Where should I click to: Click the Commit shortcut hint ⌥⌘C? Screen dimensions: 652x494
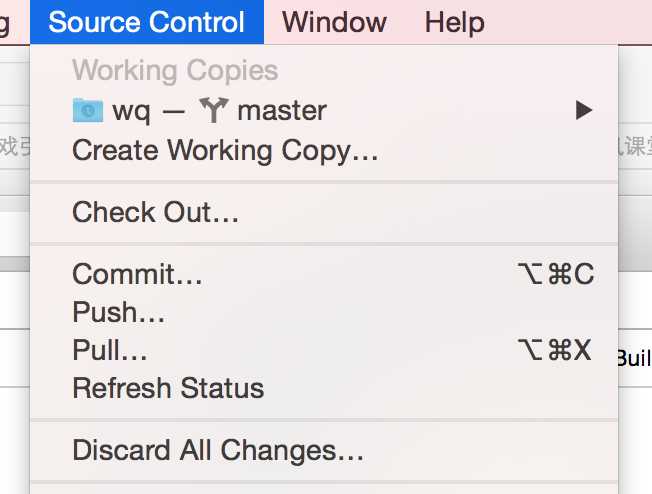coord(556,274)
